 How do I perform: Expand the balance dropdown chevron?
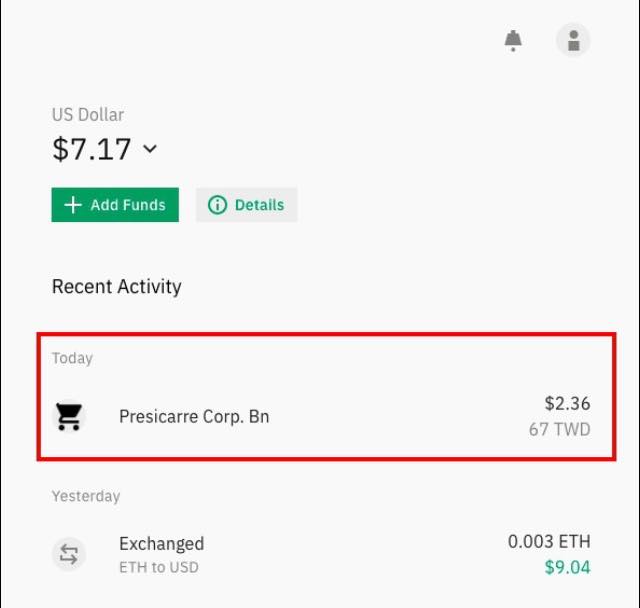150,149
